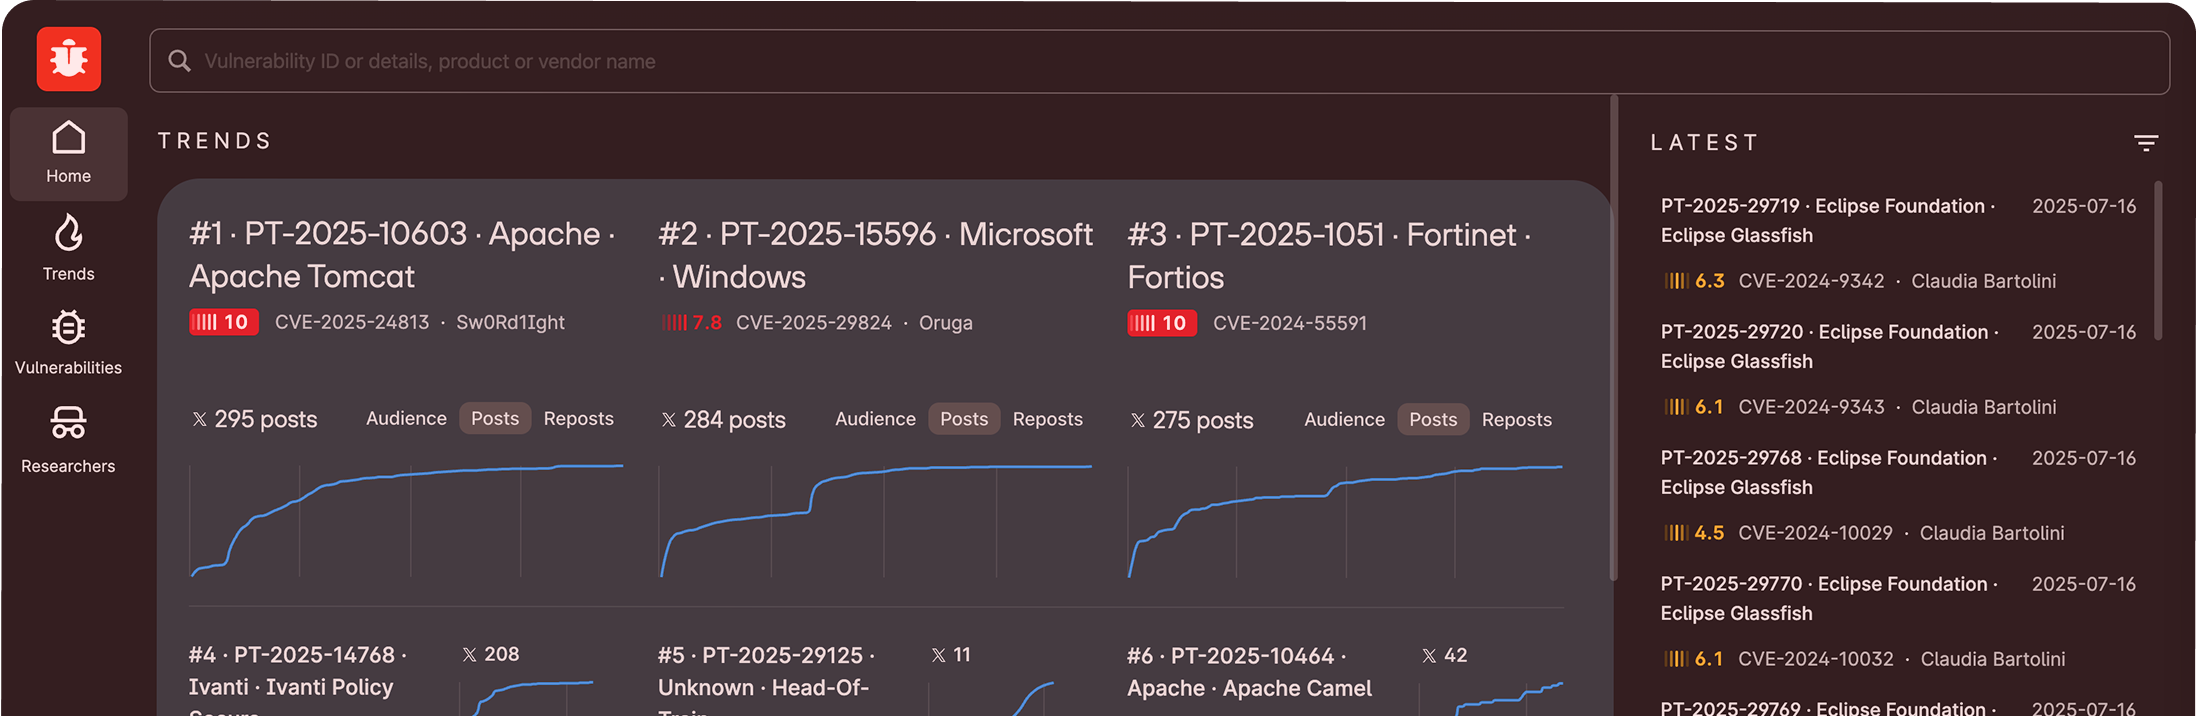Switch Microsoft Windows chart to Reposts
The height and width of the screenshot is (716, 2196).
tap(1047, 419)
